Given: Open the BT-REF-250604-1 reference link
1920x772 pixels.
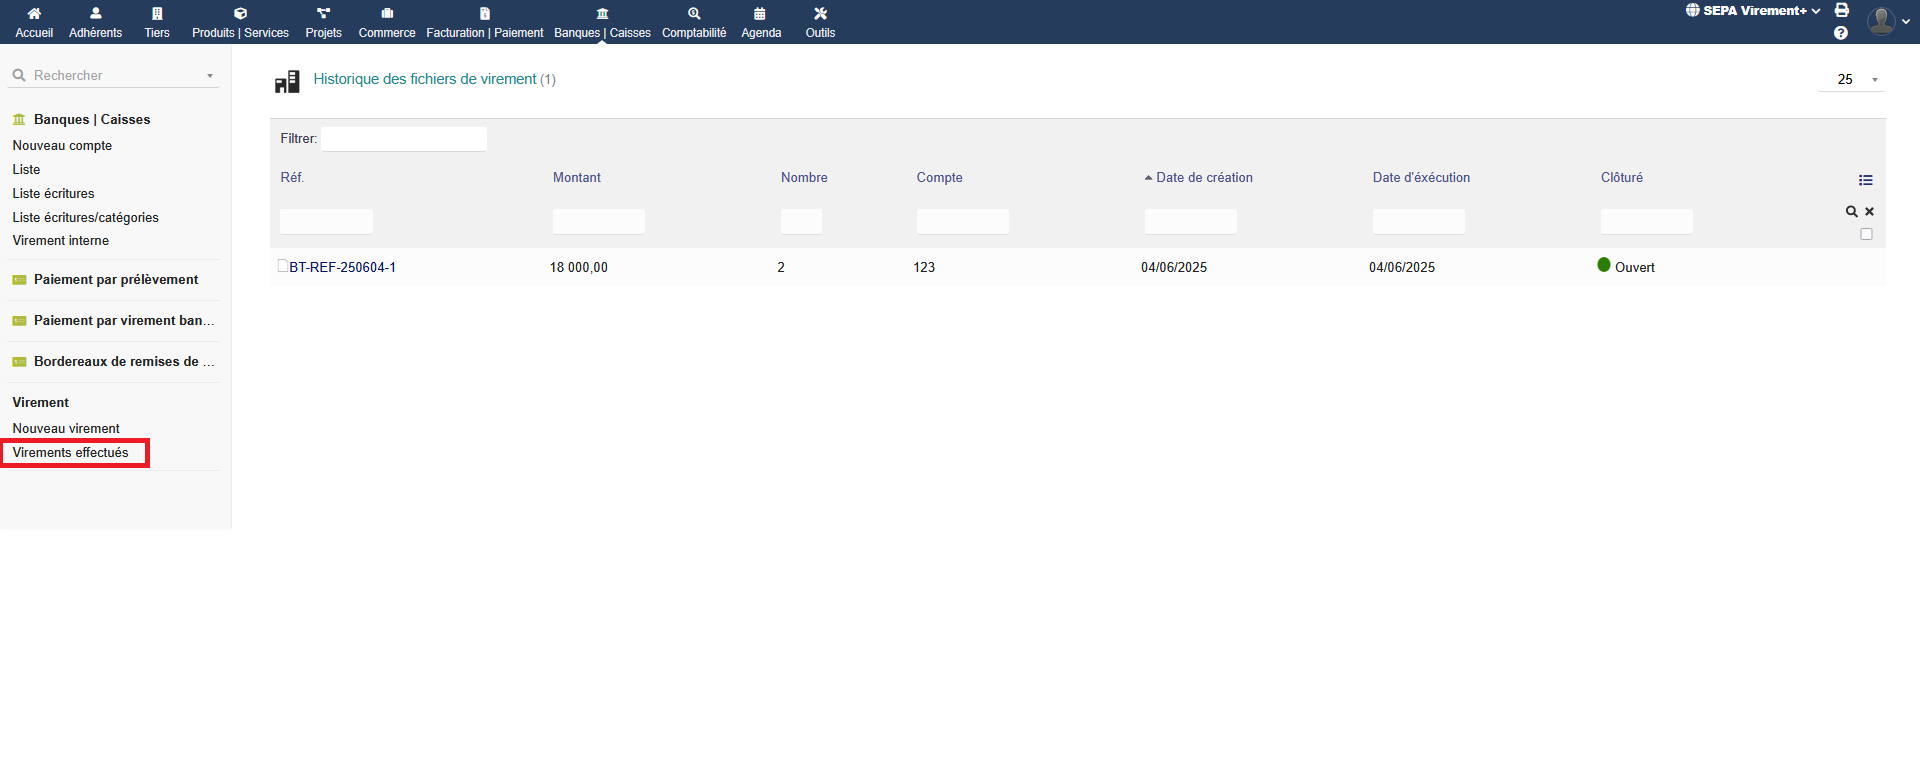Looking at the screenshot, I should point(342,267).
